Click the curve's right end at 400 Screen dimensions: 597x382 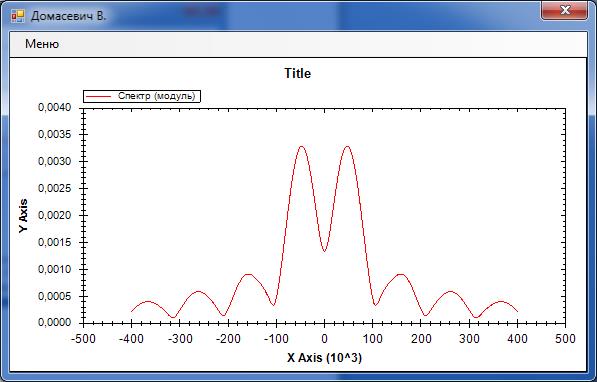coord(517,312)
